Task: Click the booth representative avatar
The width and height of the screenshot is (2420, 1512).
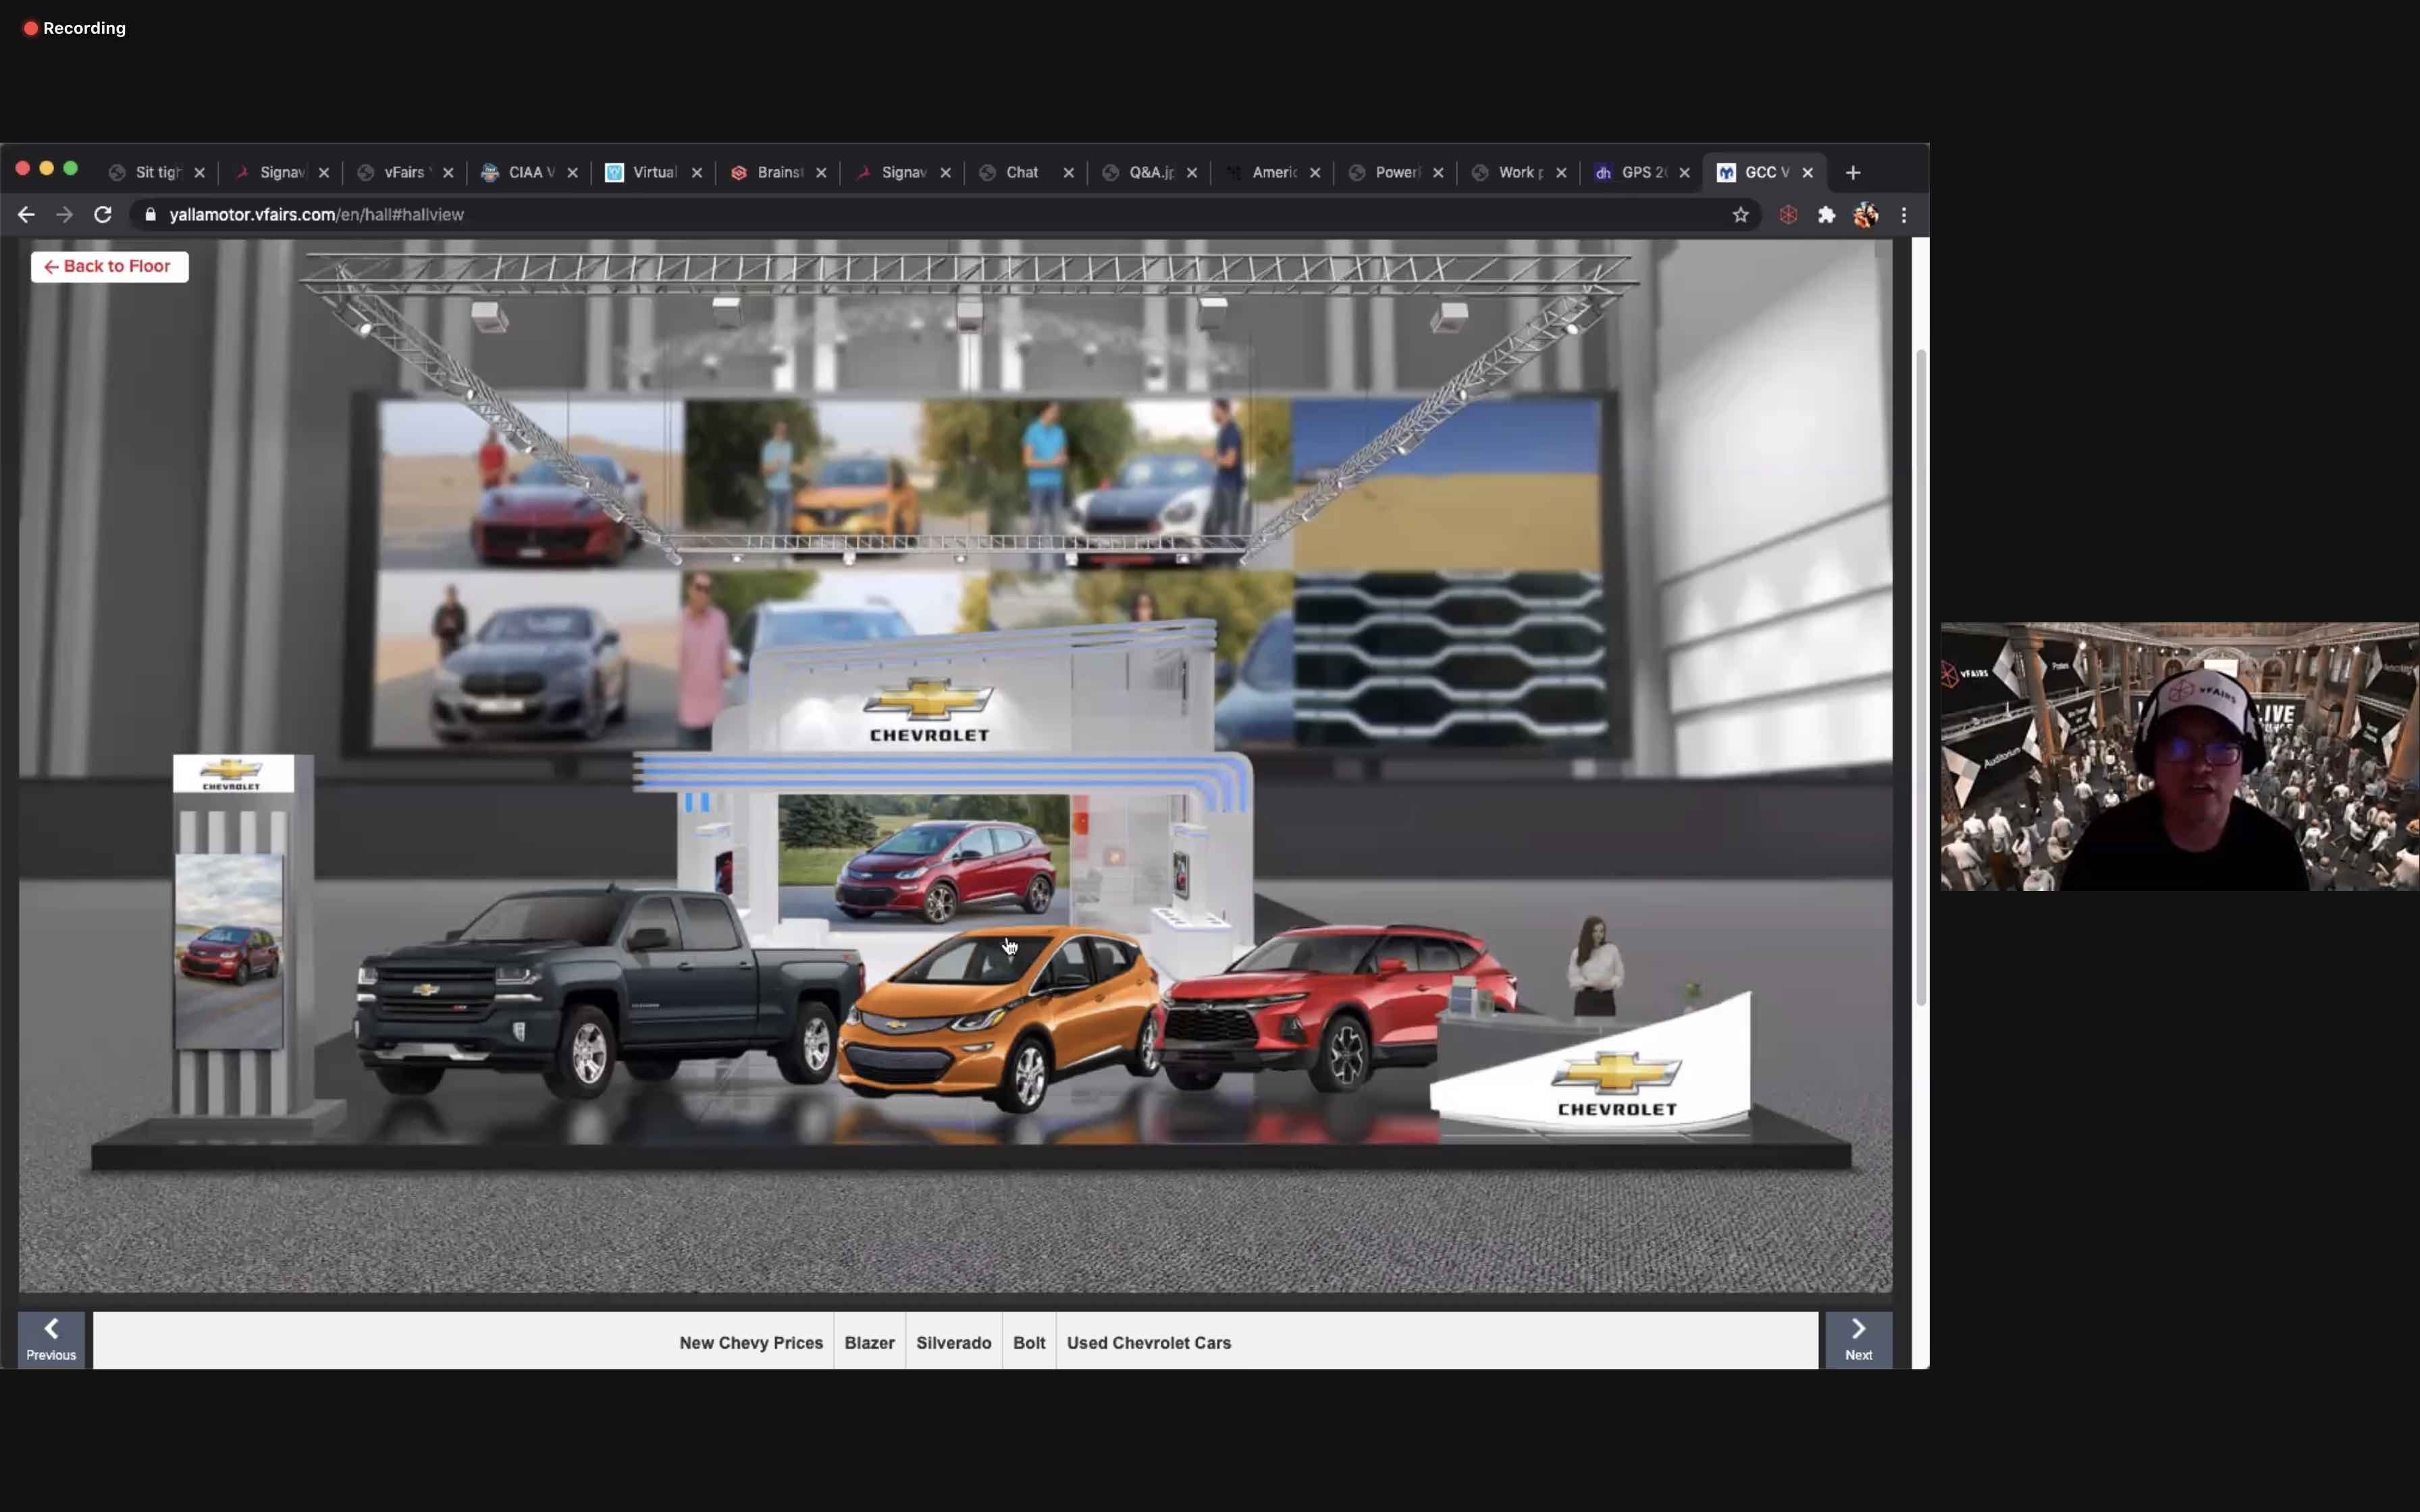Action: tap(1594, 966)
